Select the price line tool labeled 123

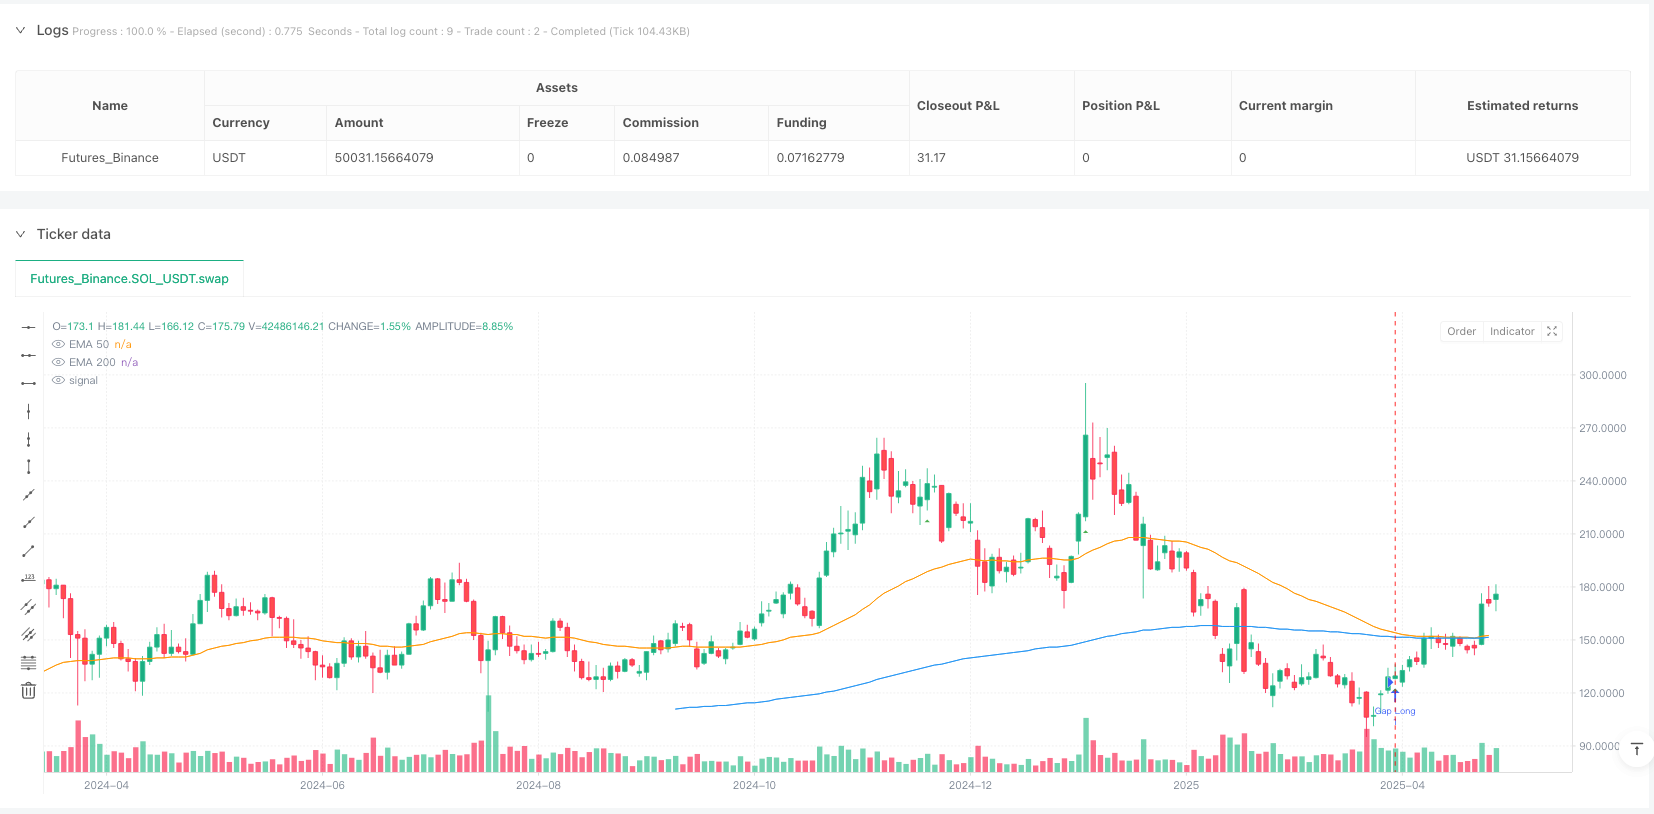[x=28, y=579]
